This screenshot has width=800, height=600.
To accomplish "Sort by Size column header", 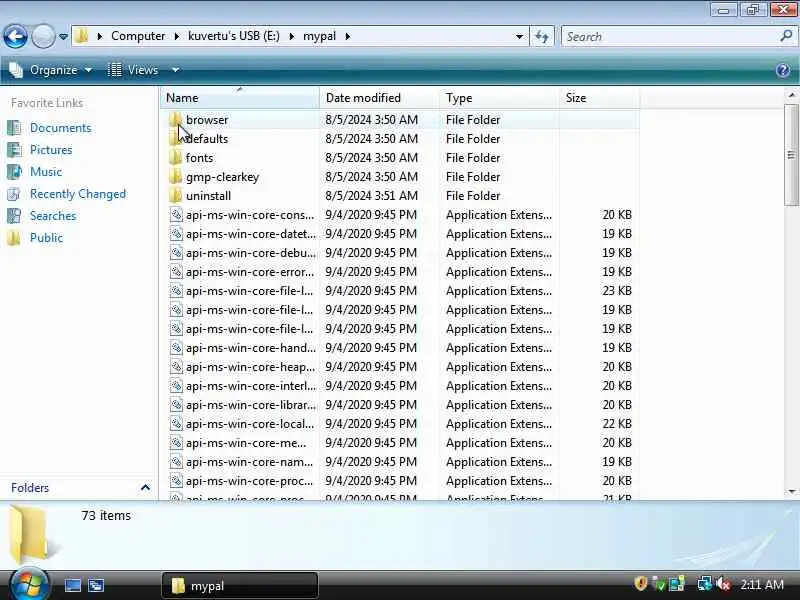I will pyautogui.click(x=599, y=97).
